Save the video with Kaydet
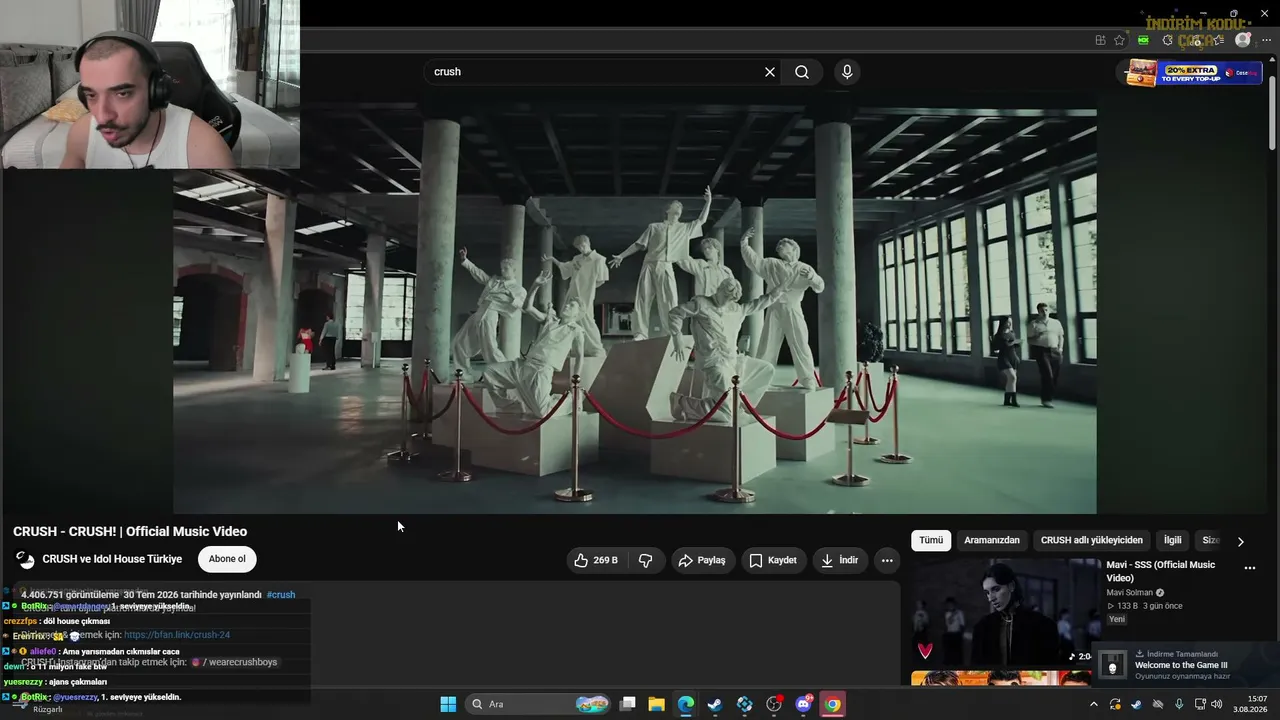Screen dimensions: 1280x720 [774, 560]
